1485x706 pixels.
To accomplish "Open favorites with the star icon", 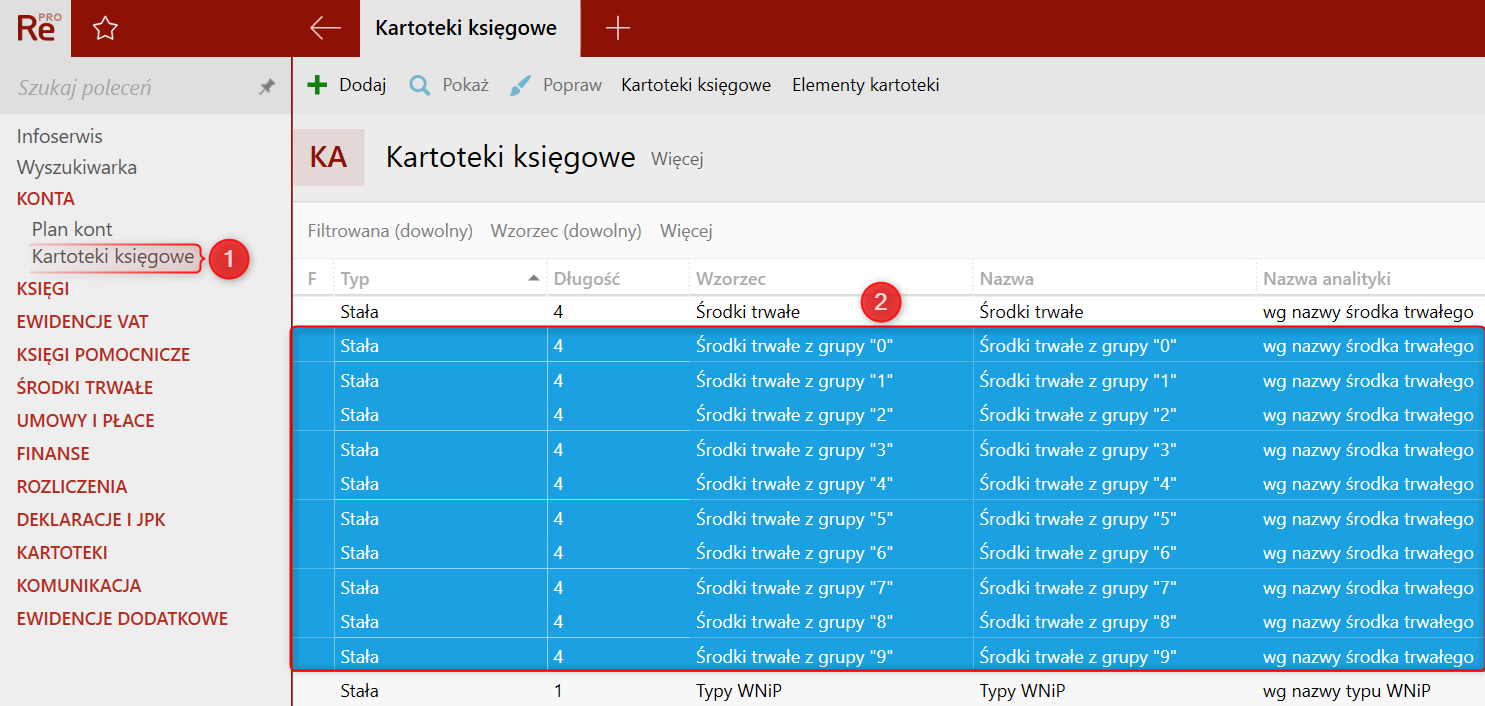I will point(105,29).
